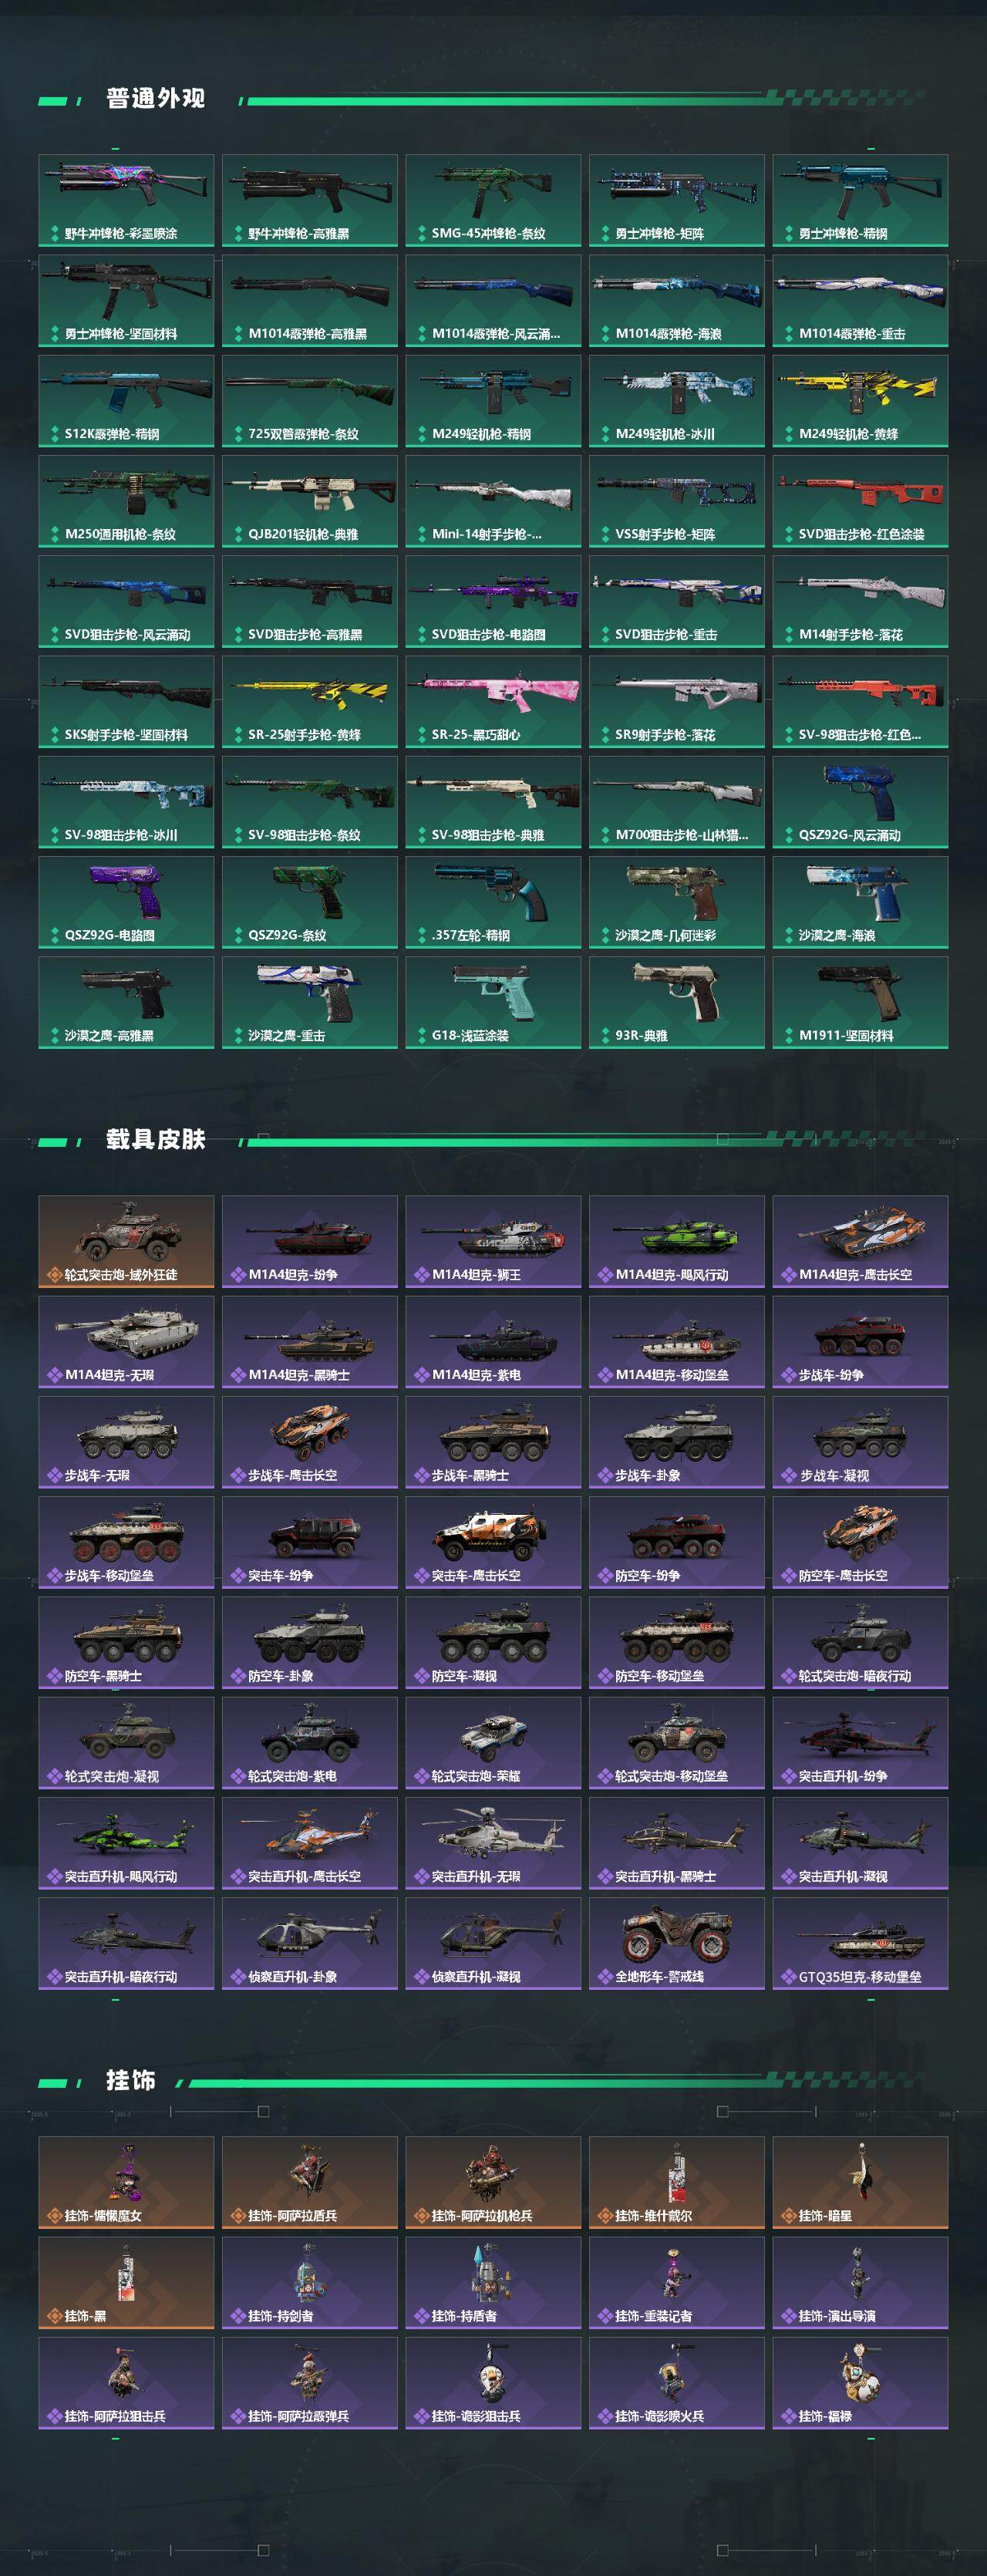Select the 突击直升机-飓风行动 helicopter skin
The image size is (987, 2576).
pos(126,1843)
